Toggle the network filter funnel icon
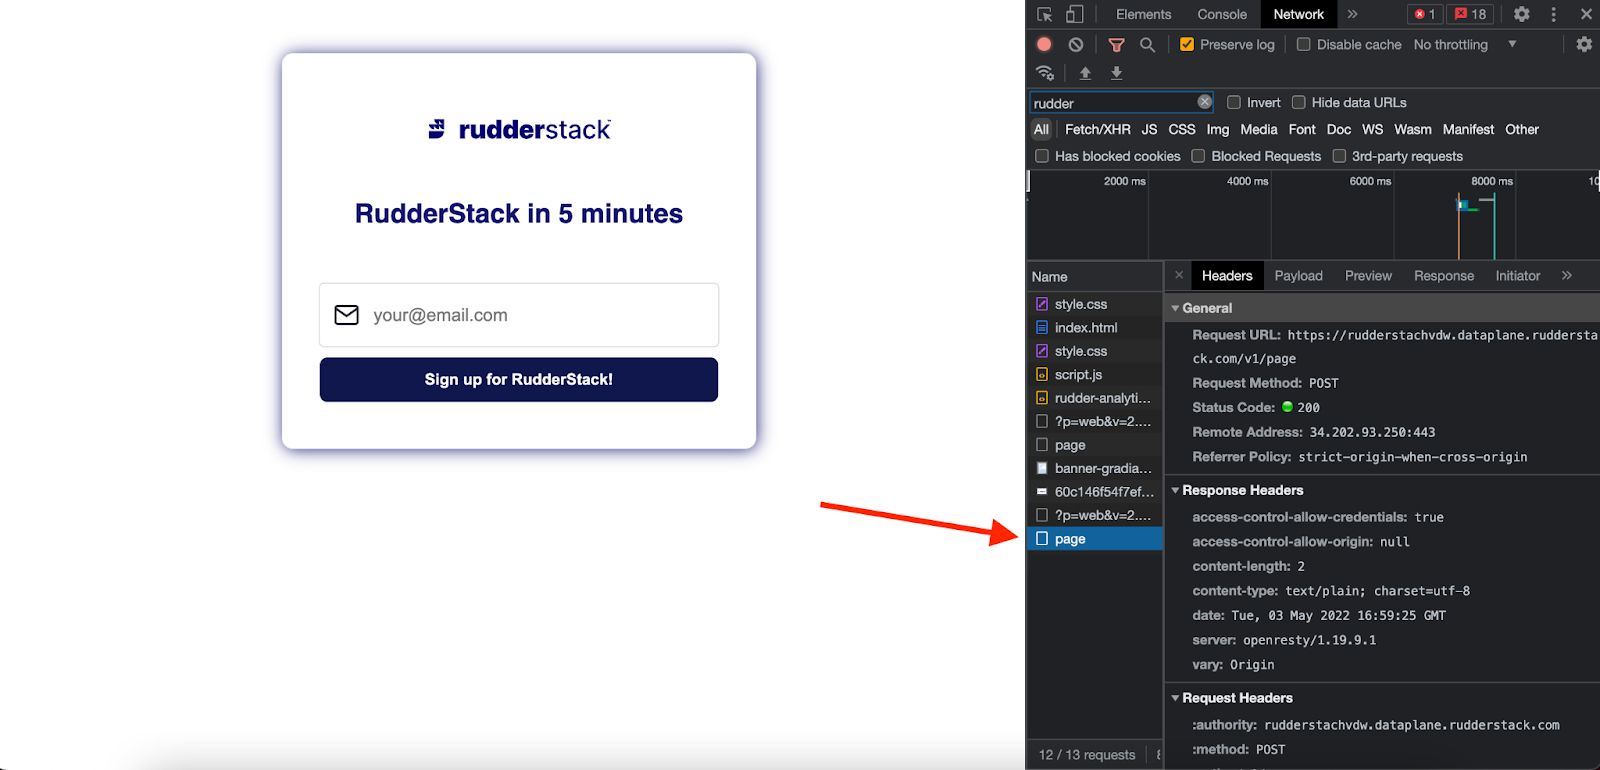Viewport: 1600px width, 770px height. click(1117, 45)
